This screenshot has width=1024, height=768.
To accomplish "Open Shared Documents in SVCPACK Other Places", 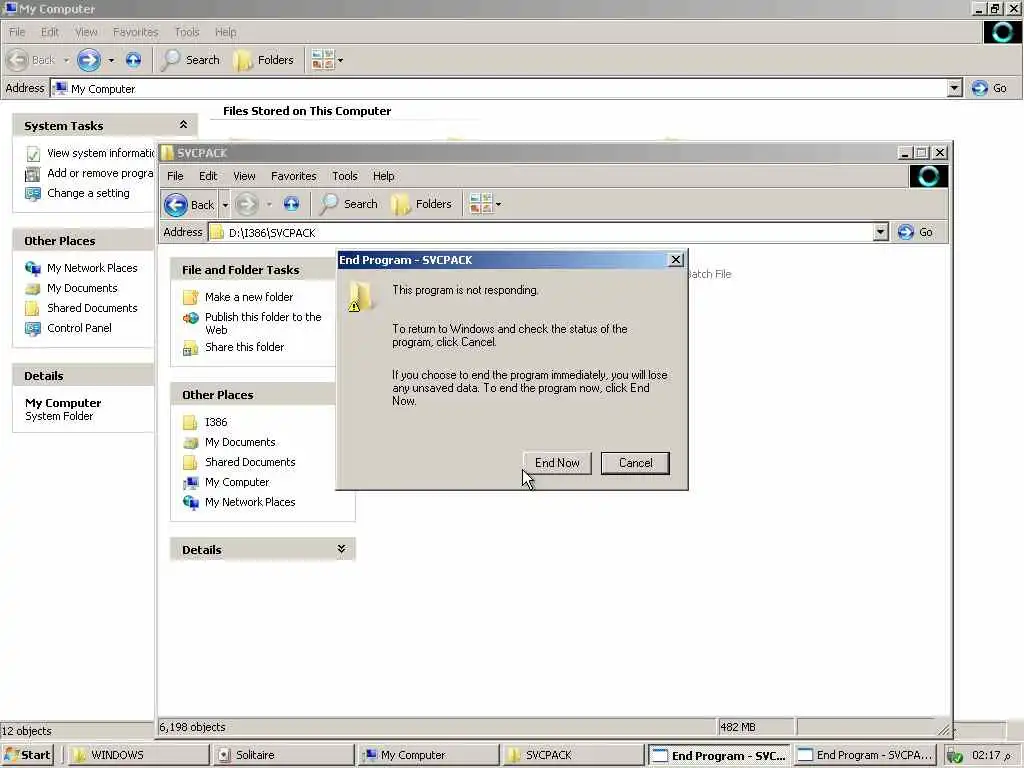I will point(249,462).
